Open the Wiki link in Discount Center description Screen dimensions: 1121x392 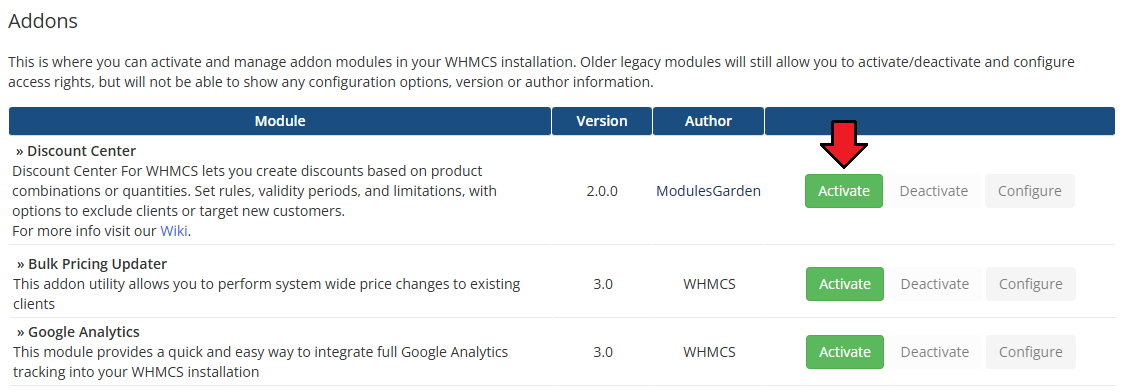[174, 231]
